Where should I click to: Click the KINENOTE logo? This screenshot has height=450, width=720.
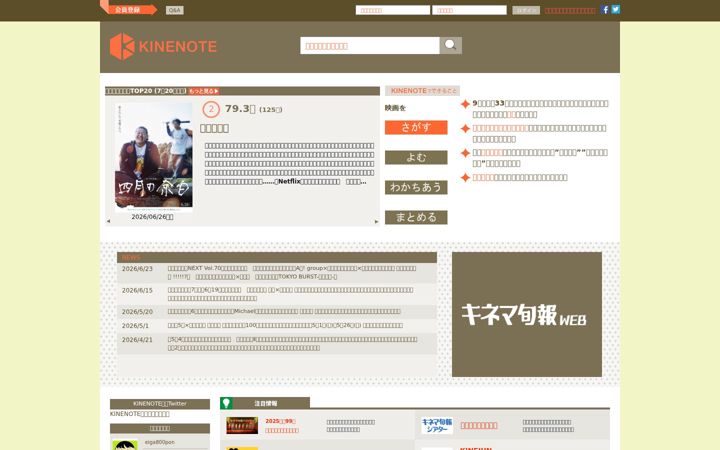click(163, 46)
